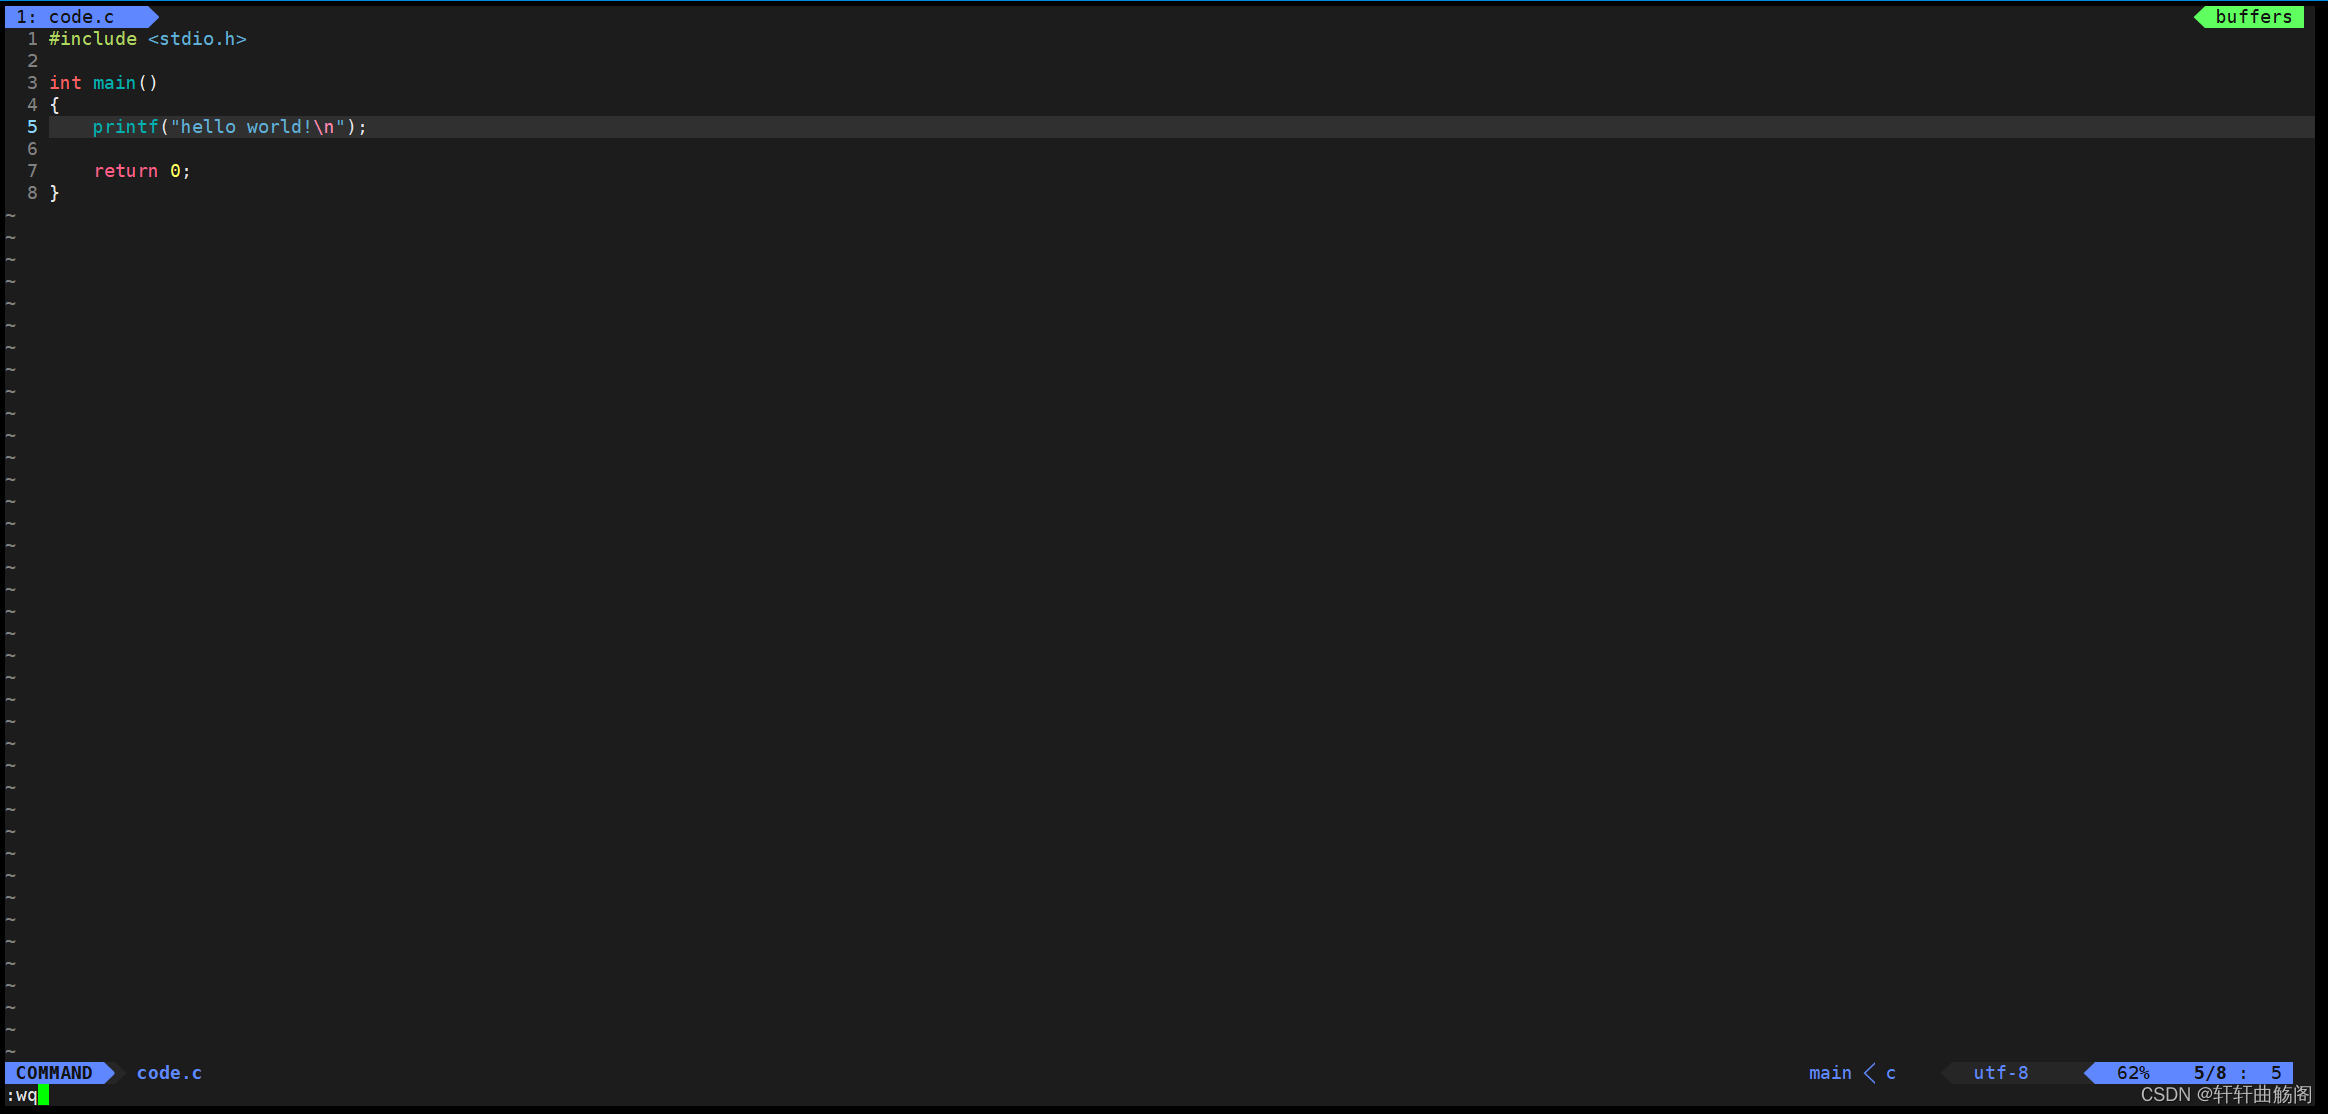Click the utf-8 encoding segment
Screen dimensions: 2328x1114
[x=2000, y=1073]
